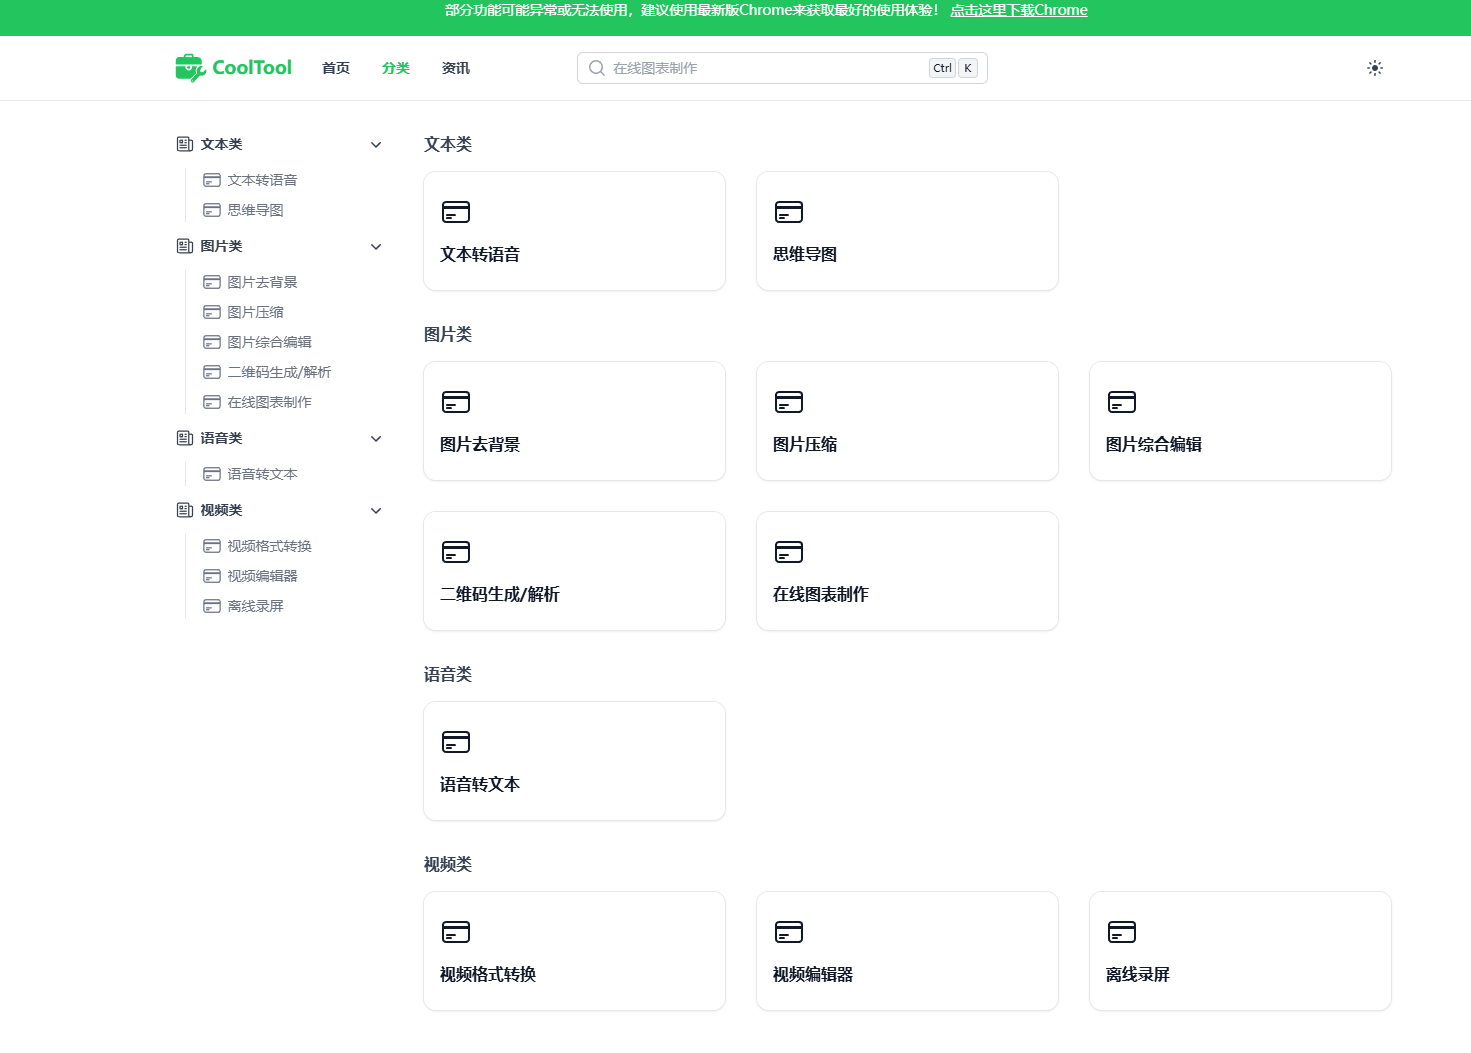The width and height of the screenshot is (1471, 1053).
Task: Select 视频格式转换 in the sidebar
Action: point(269,546)
